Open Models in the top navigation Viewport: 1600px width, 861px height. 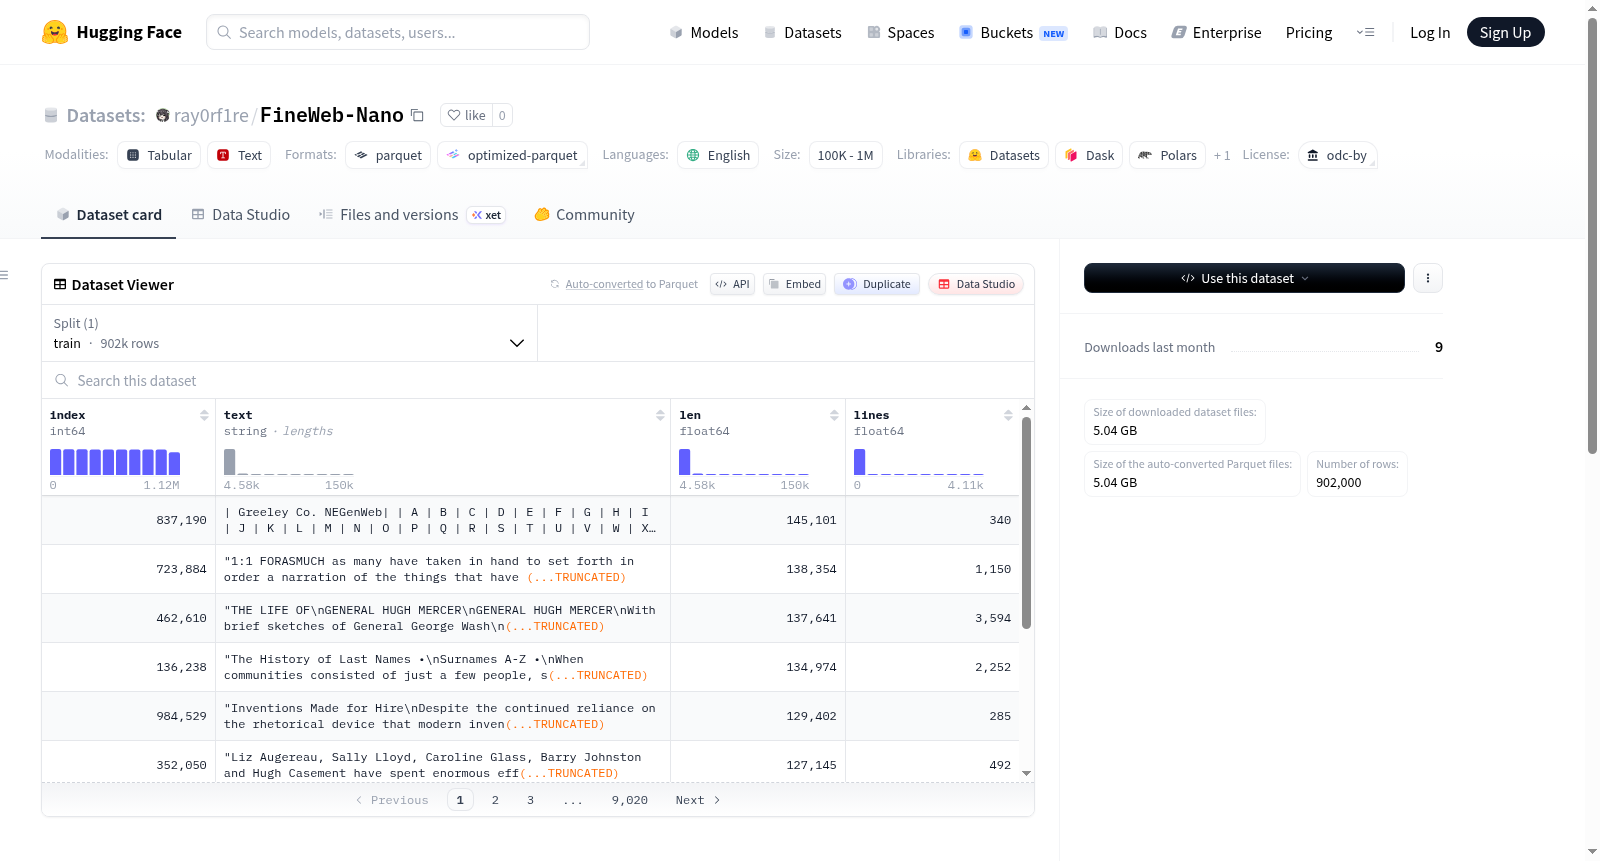click(x=704, y=32)
